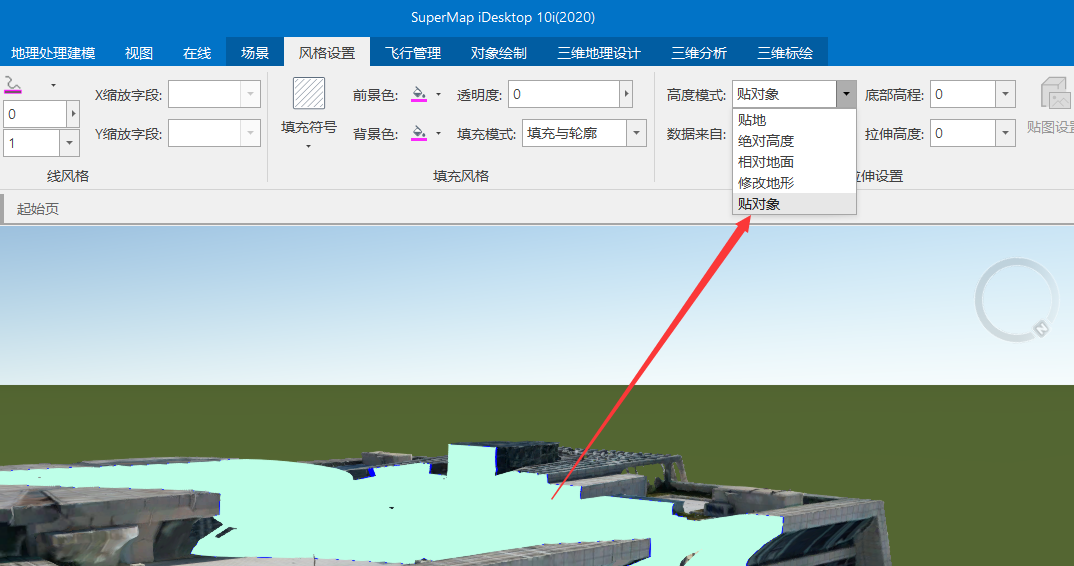This screenshot has width=1074, height=566.
Task: Select 相对地面 in the height mode list
Action: [795, 162]
